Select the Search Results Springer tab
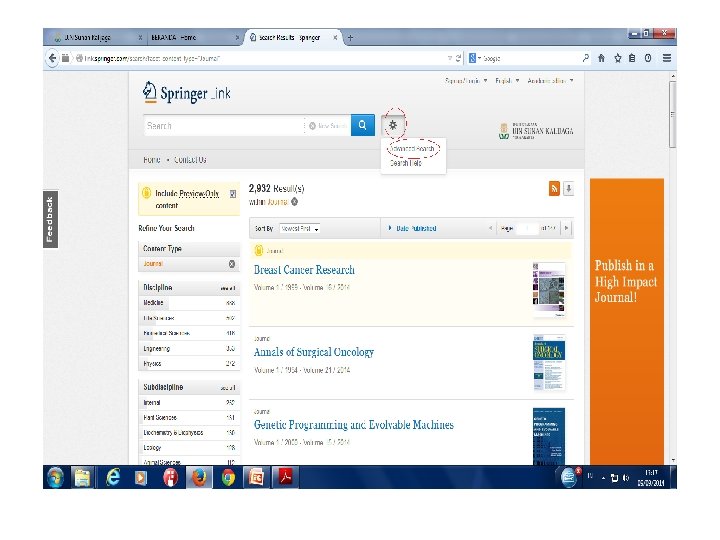The height and width of the screenshot is (540, 720). (294, 38)
